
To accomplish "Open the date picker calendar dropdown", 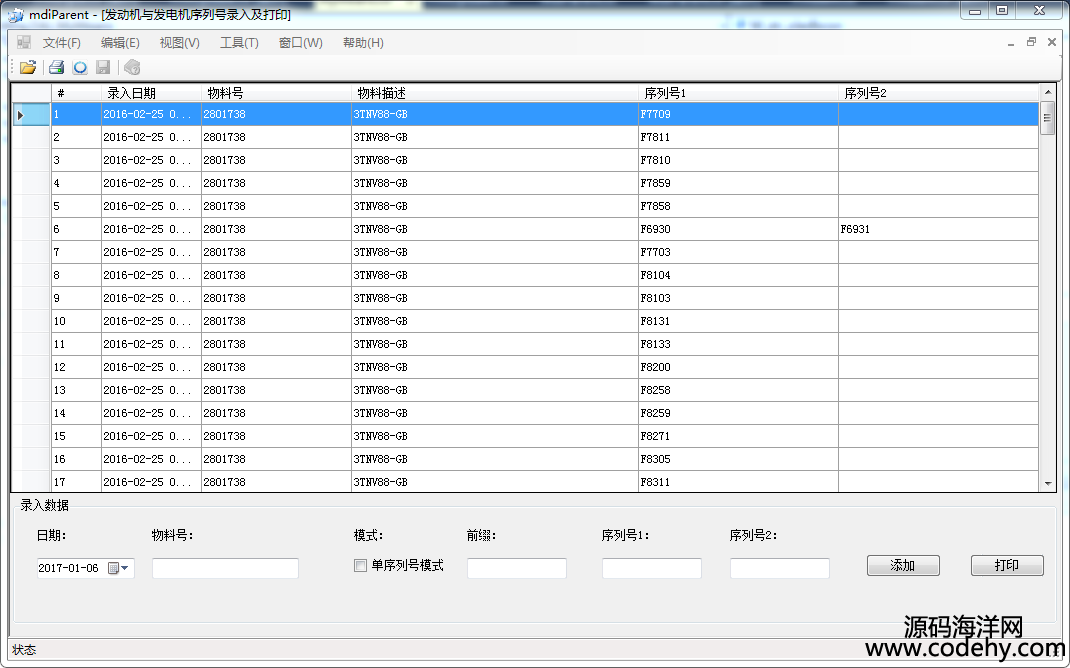I will (119, 568).
